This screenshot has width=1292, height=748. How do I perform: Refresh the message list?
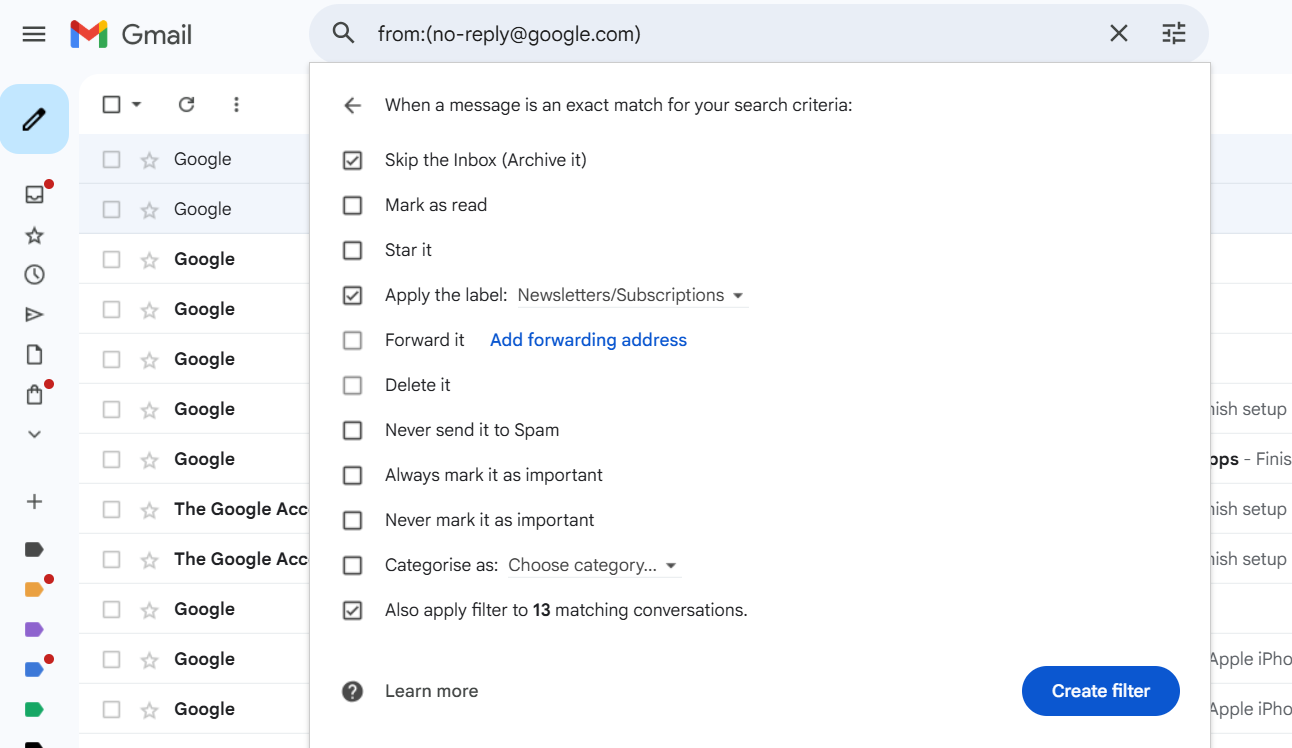(186, 104)
